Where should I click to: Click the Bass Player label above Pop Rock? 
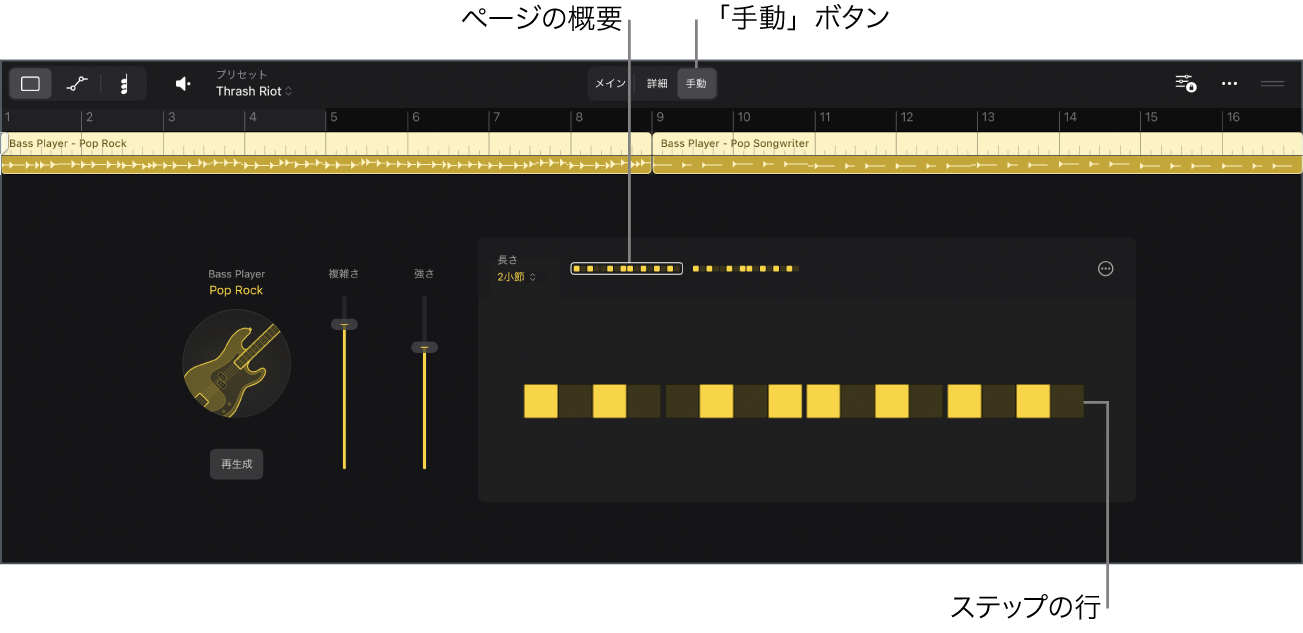point(237,274)
